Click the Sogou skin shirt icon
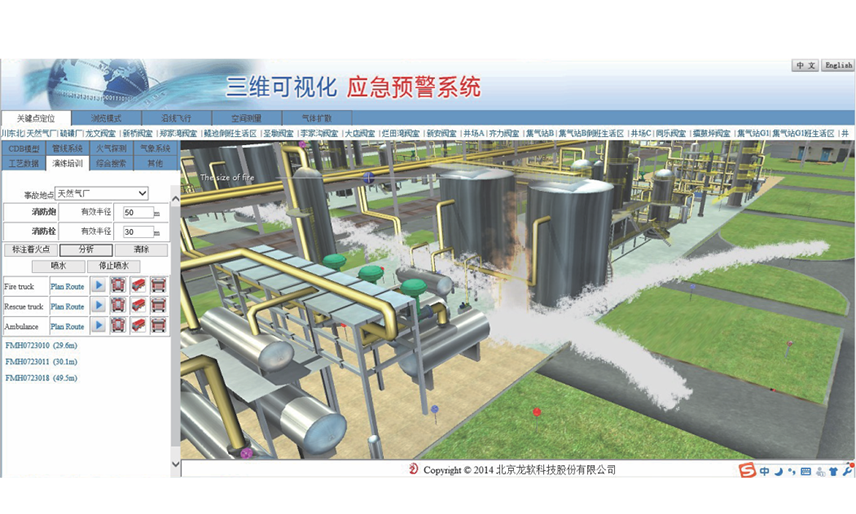This screenshot has height=514, width=856. click(833, 471)
